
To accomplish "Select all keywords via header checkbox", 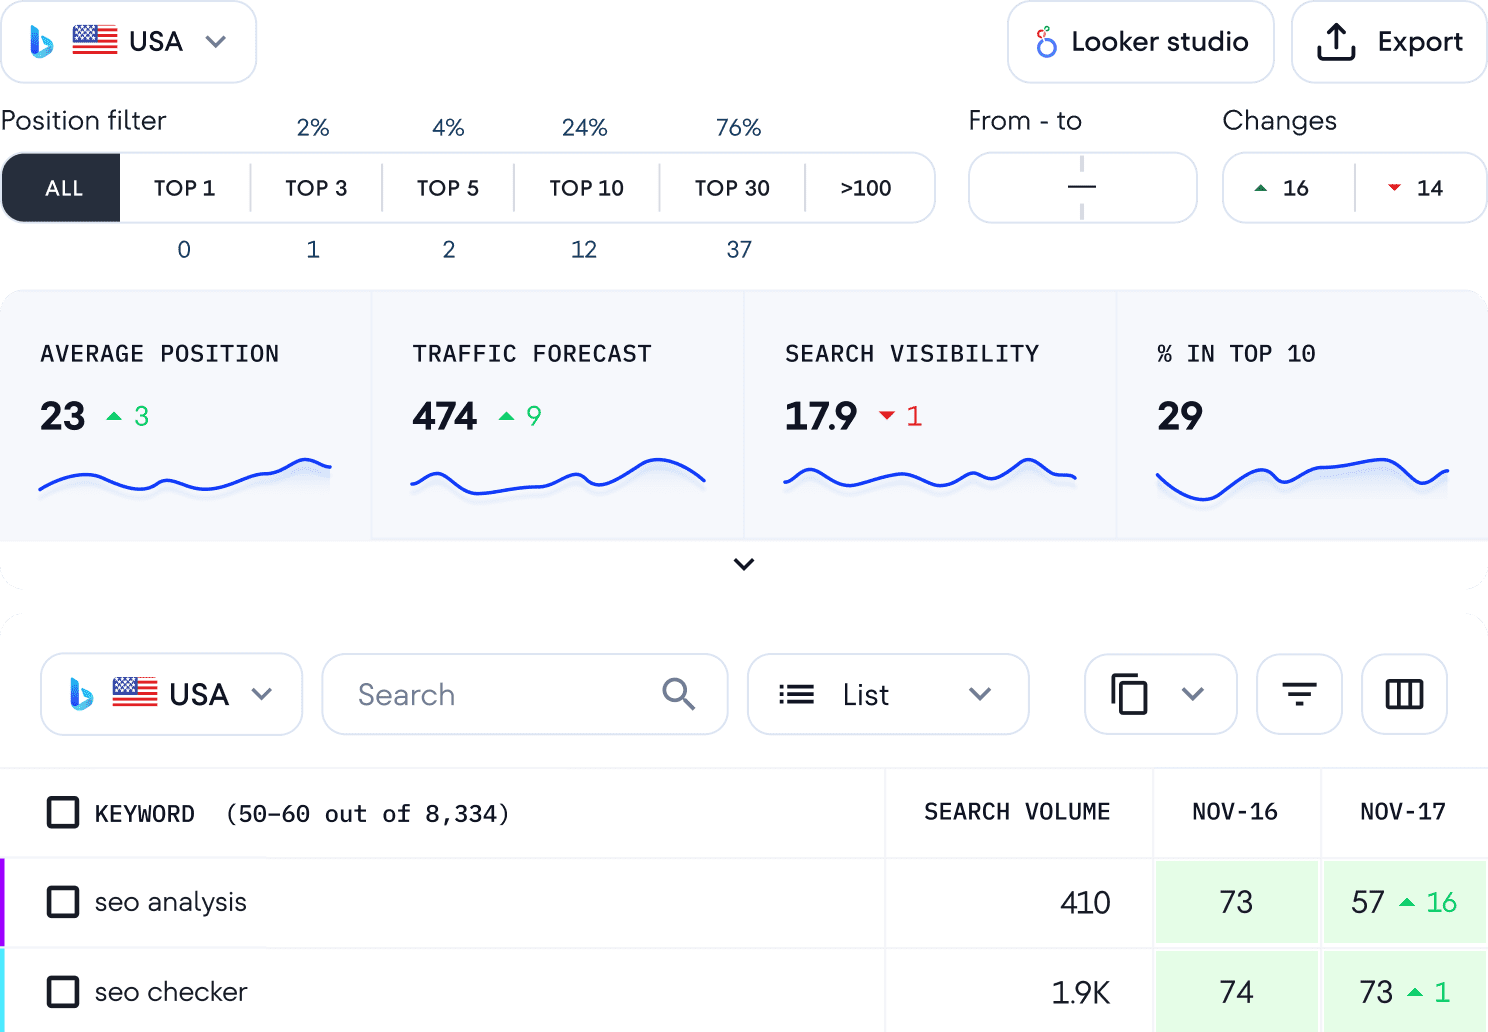I will coord(63,813).
